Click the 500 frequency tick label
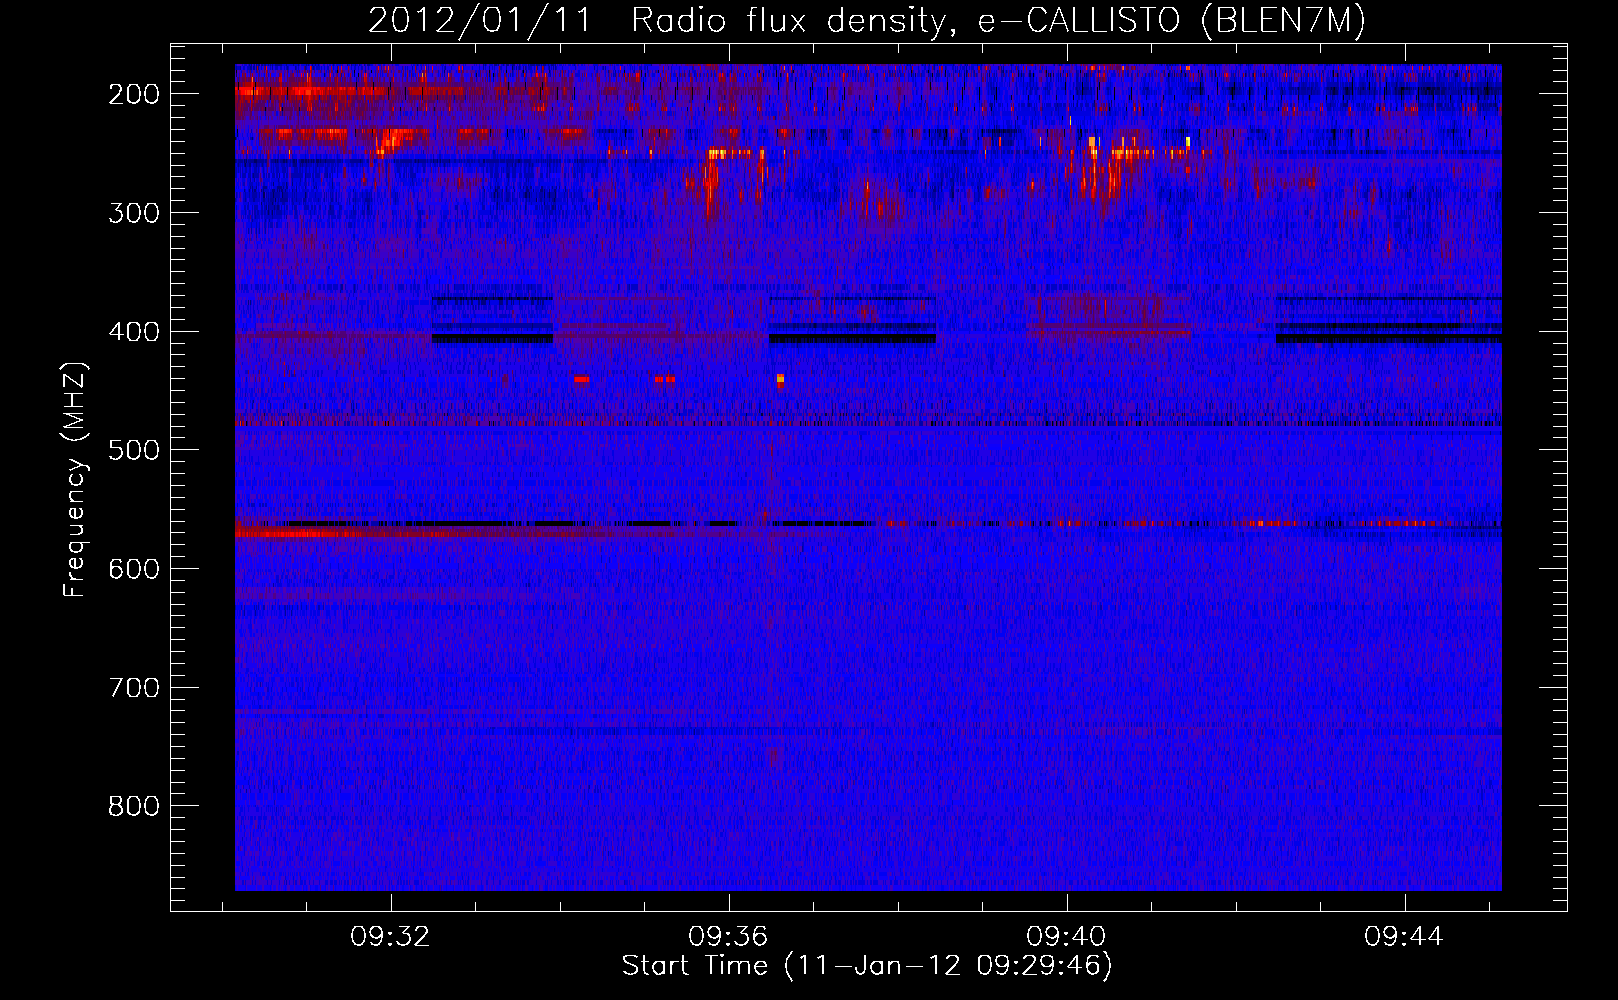 click(x=134, y=450)
